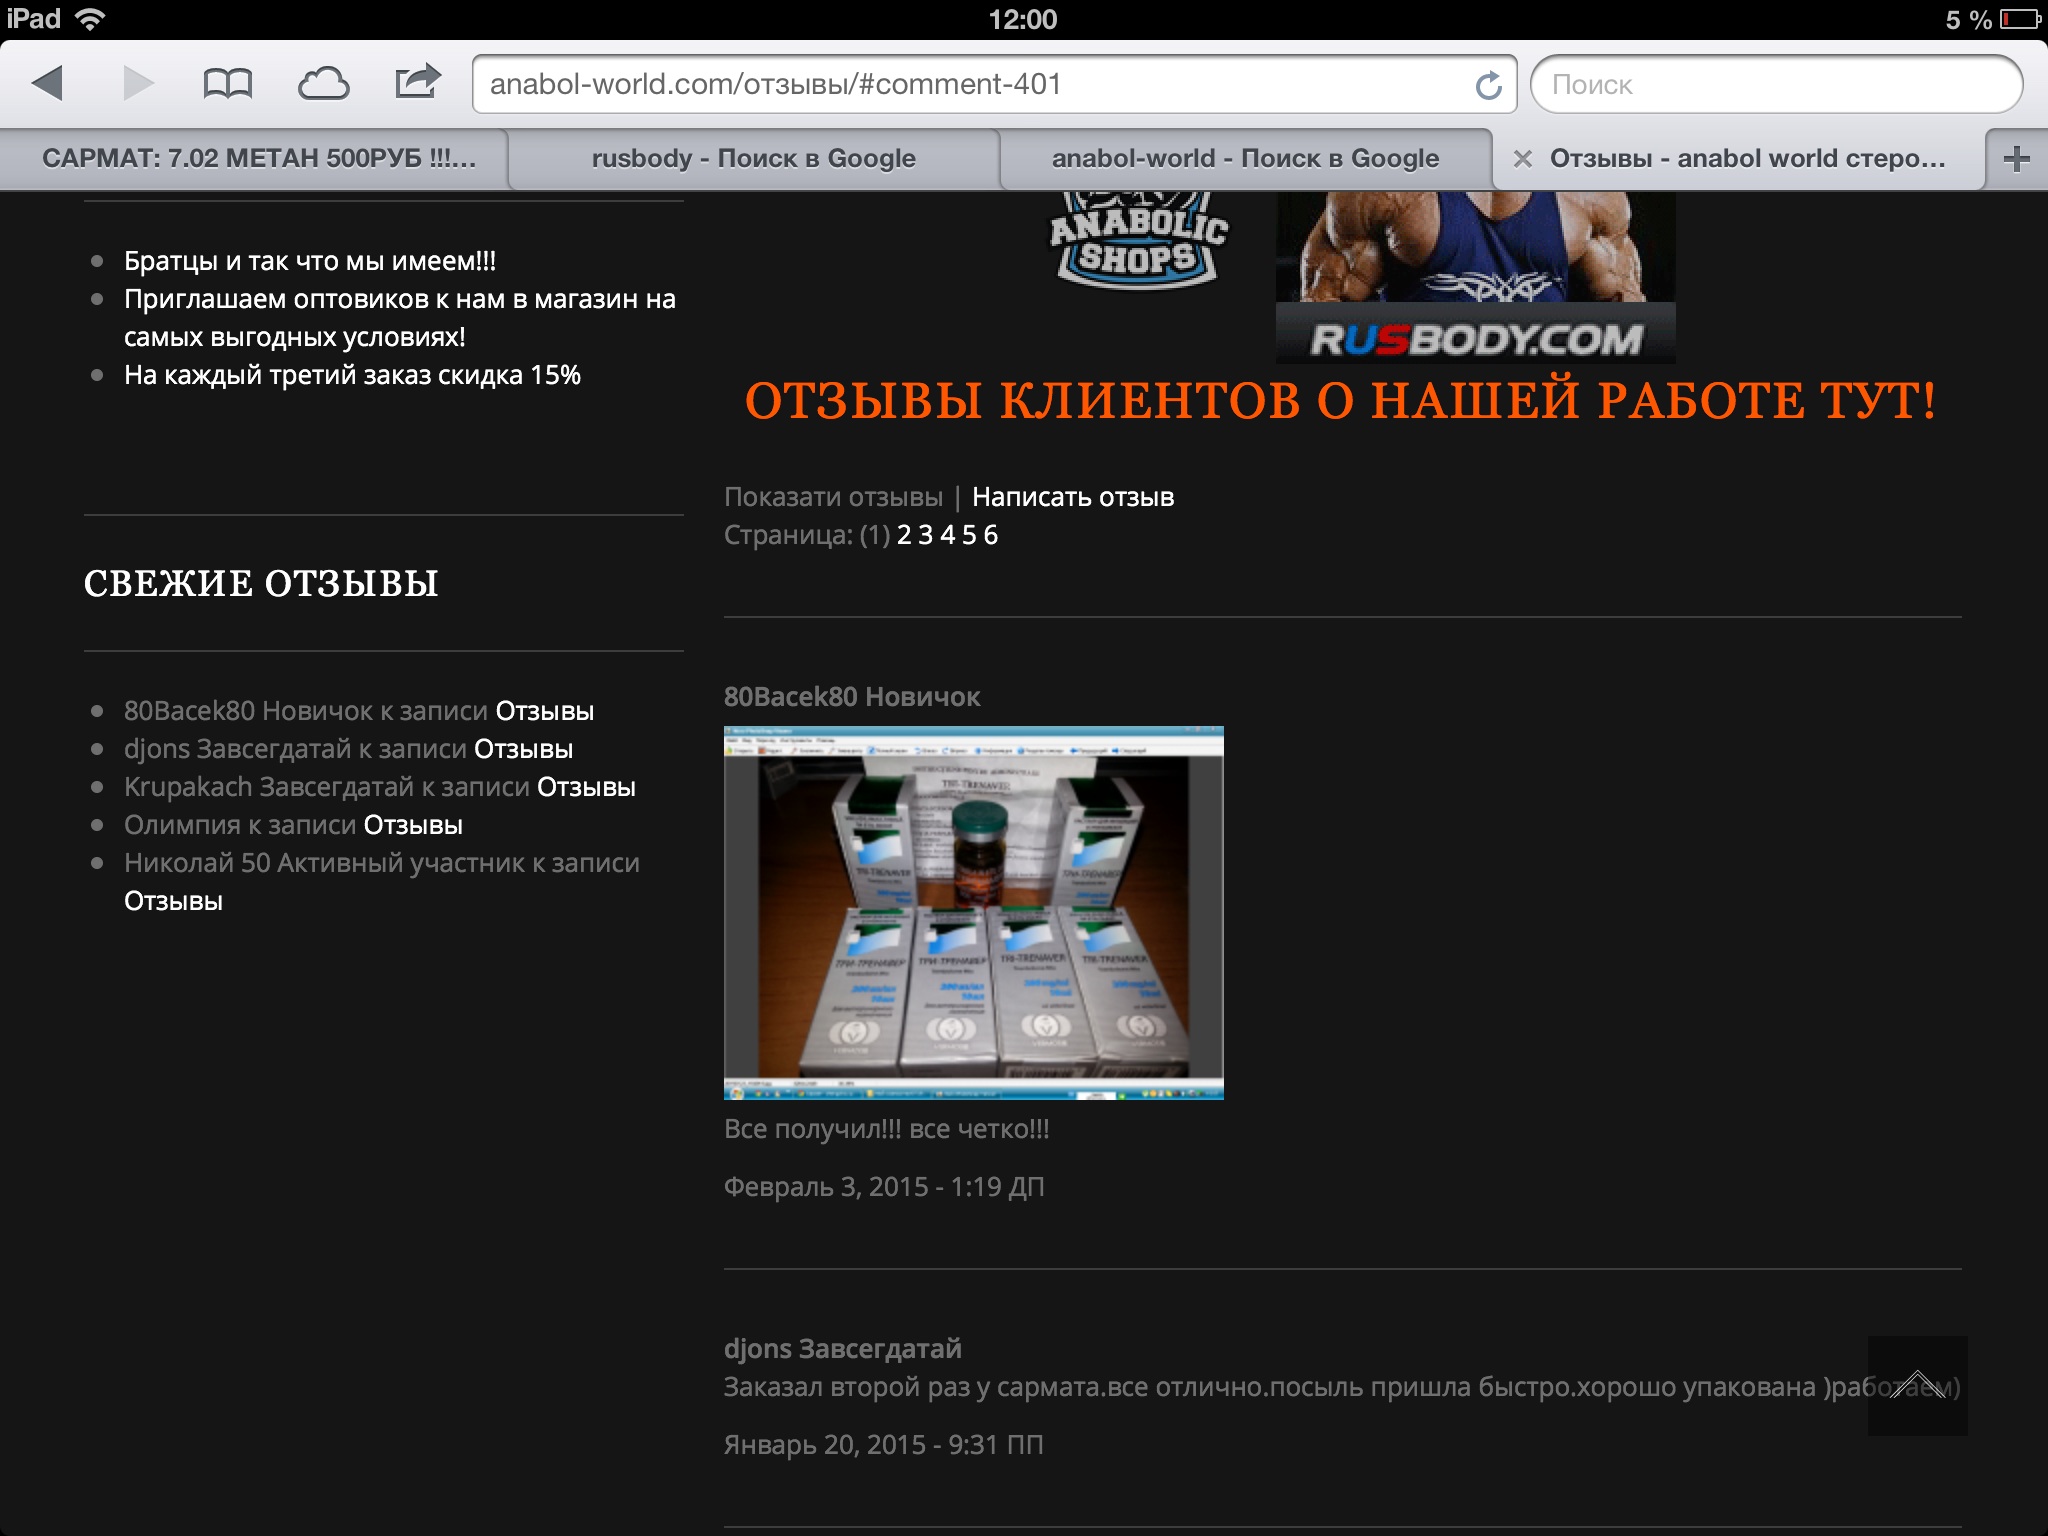Click the Написать отзыв link
The height and width of the screenshot is (1536, 2048).
(x=1072, y=497)
